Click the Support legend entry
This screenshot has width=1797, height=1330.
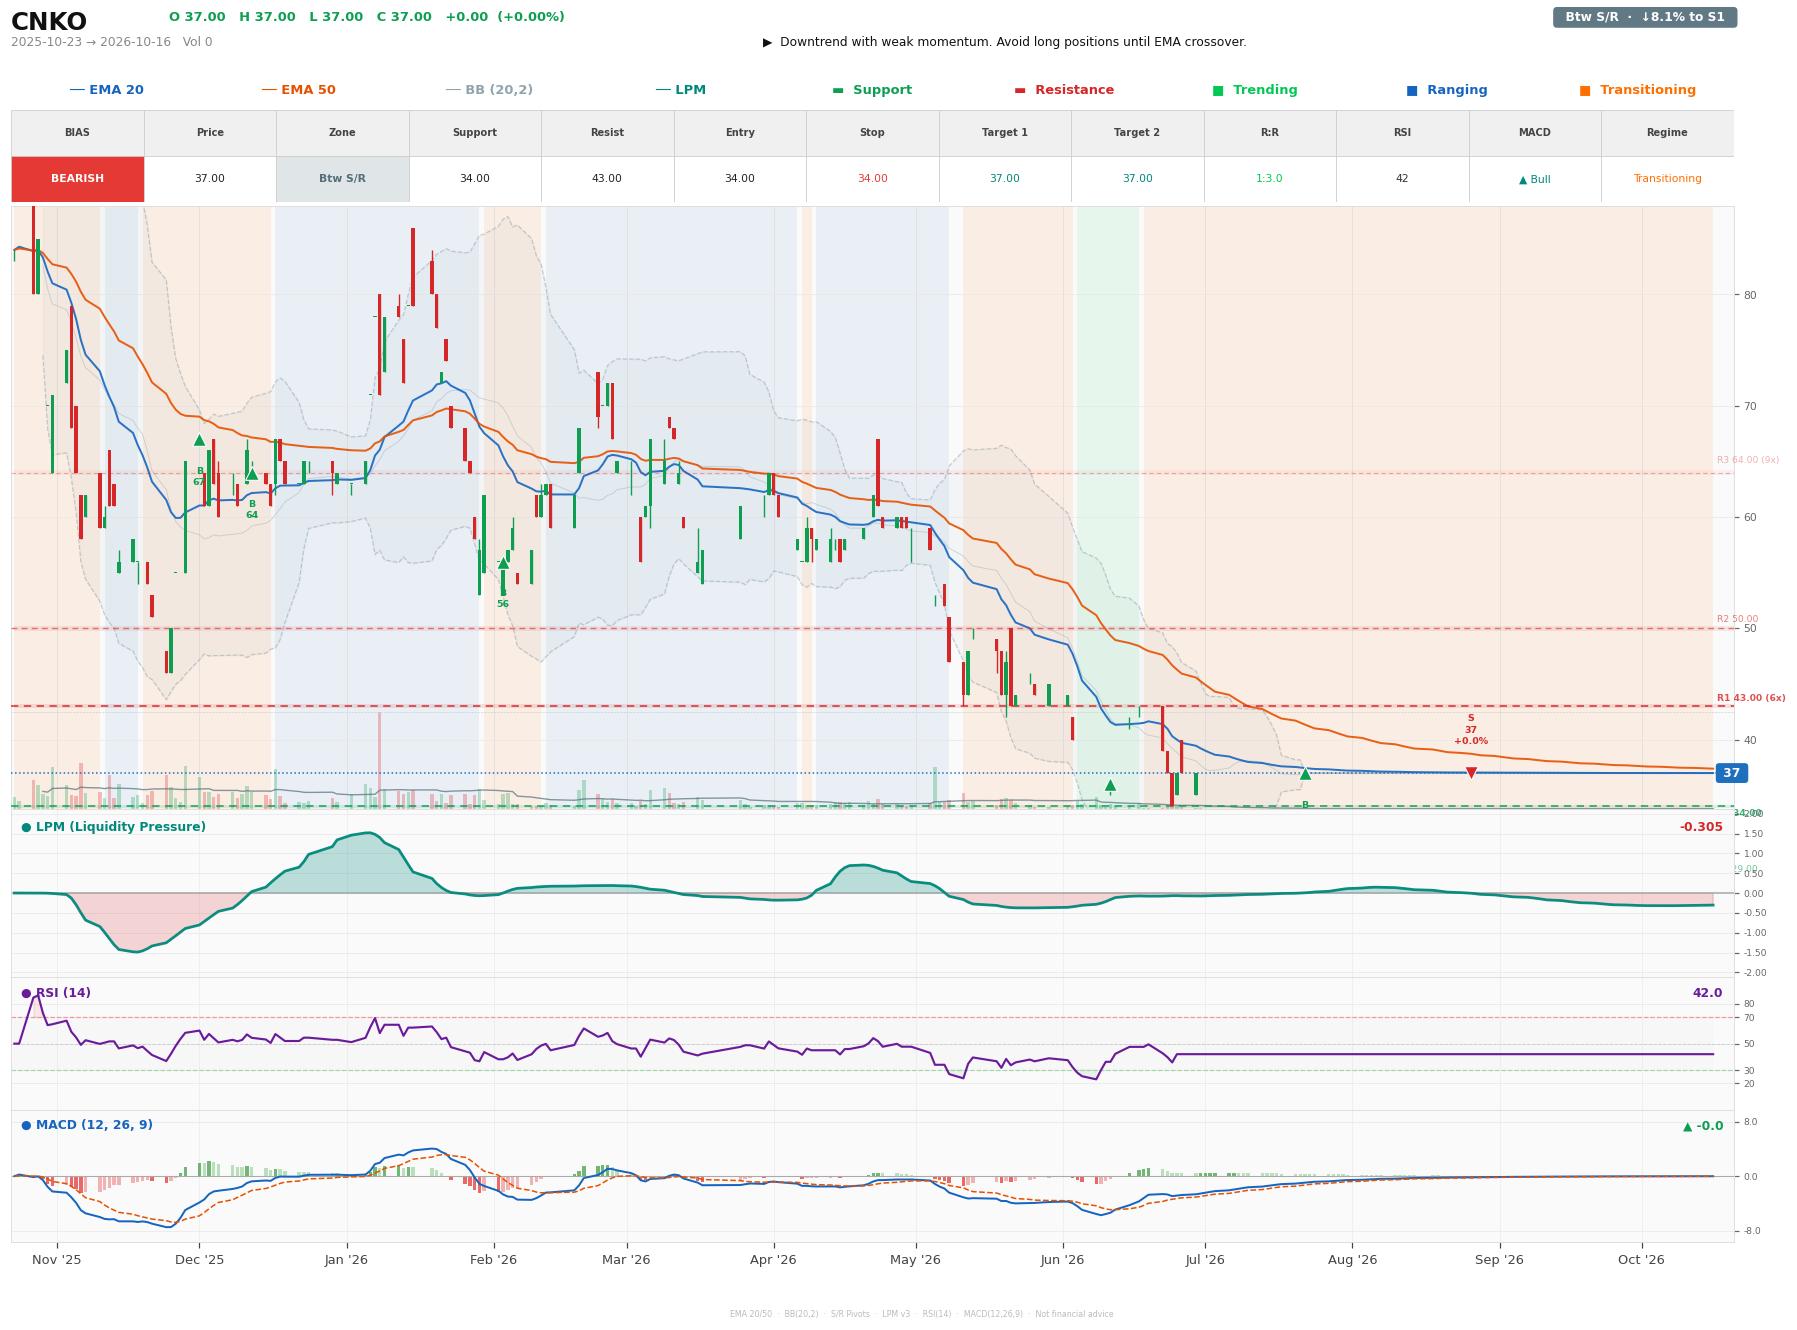pos(871,90)
